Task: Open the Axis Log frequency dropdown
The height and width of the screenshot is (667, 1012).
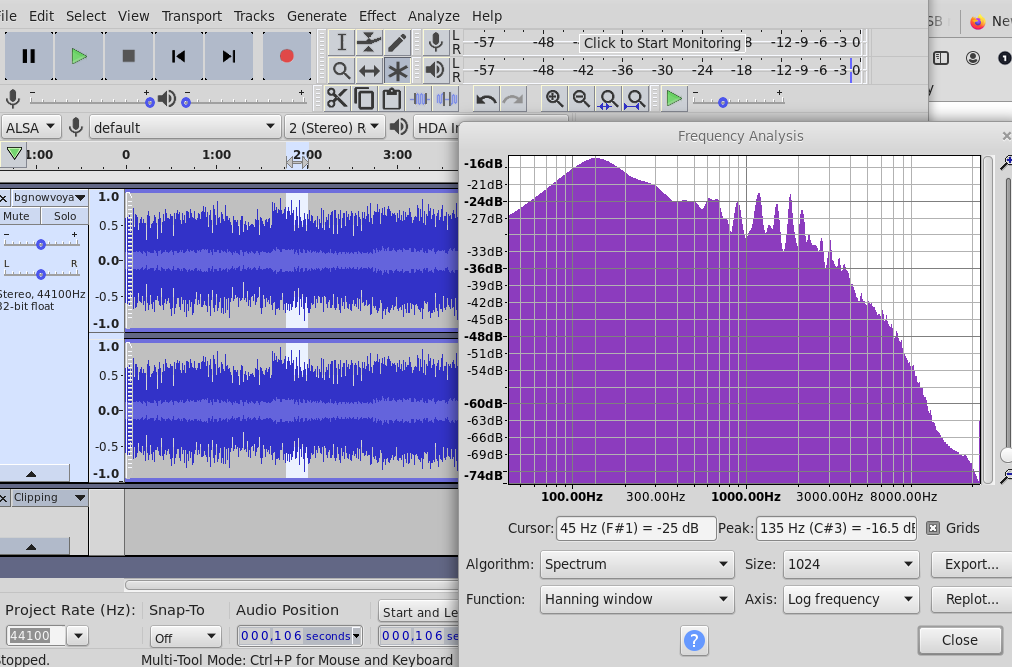Action: click(851, 599)
